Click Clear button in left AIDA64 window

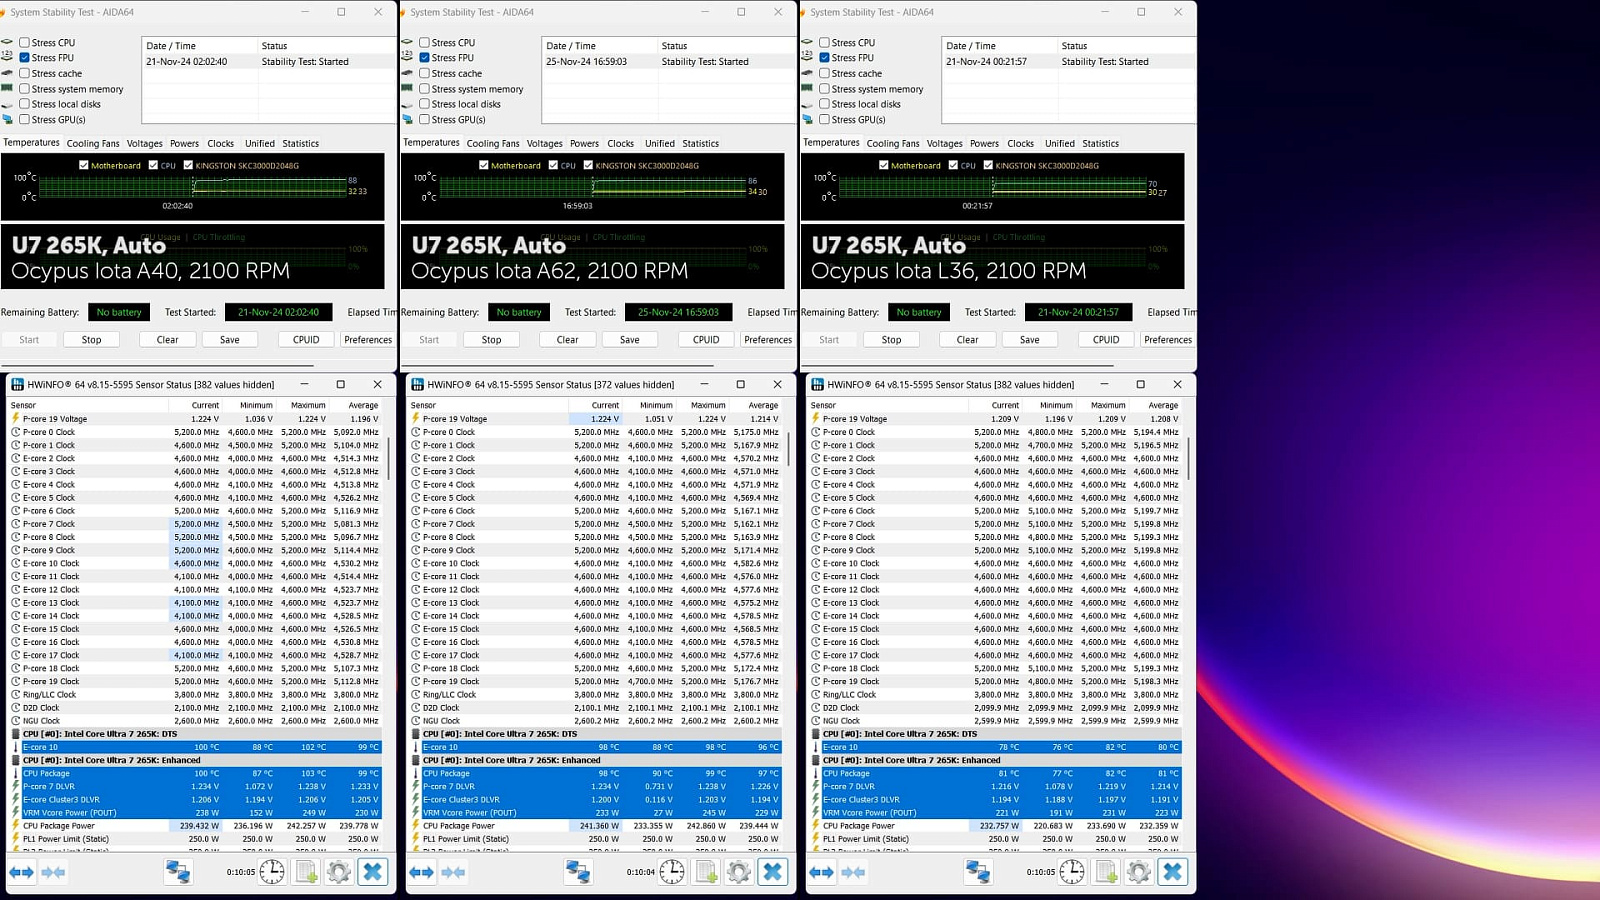[167, 340]
